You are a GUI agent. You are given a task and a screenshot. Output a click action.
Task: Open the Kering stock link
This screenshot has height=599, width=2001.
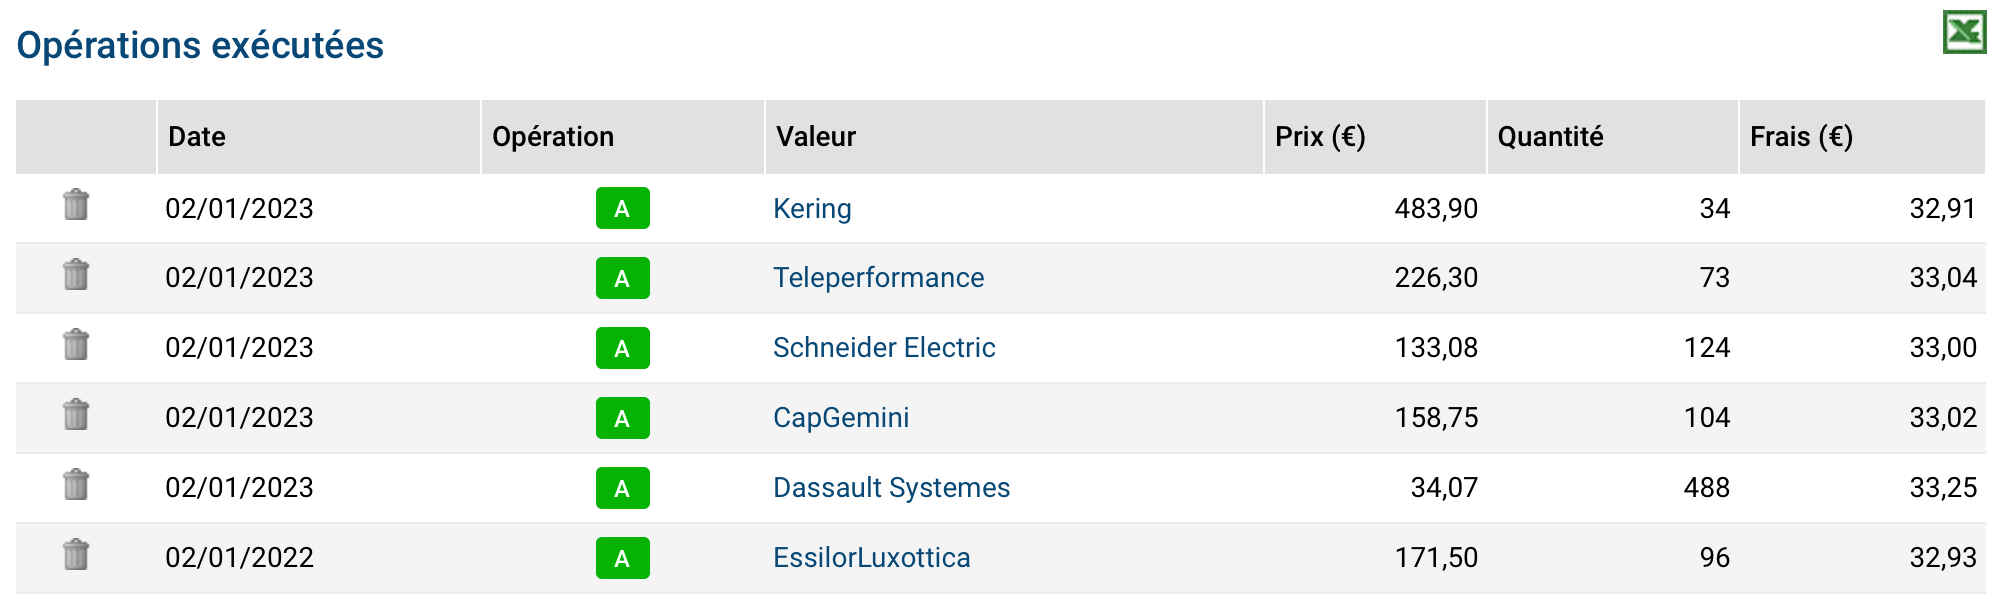[x=812, y=208]
